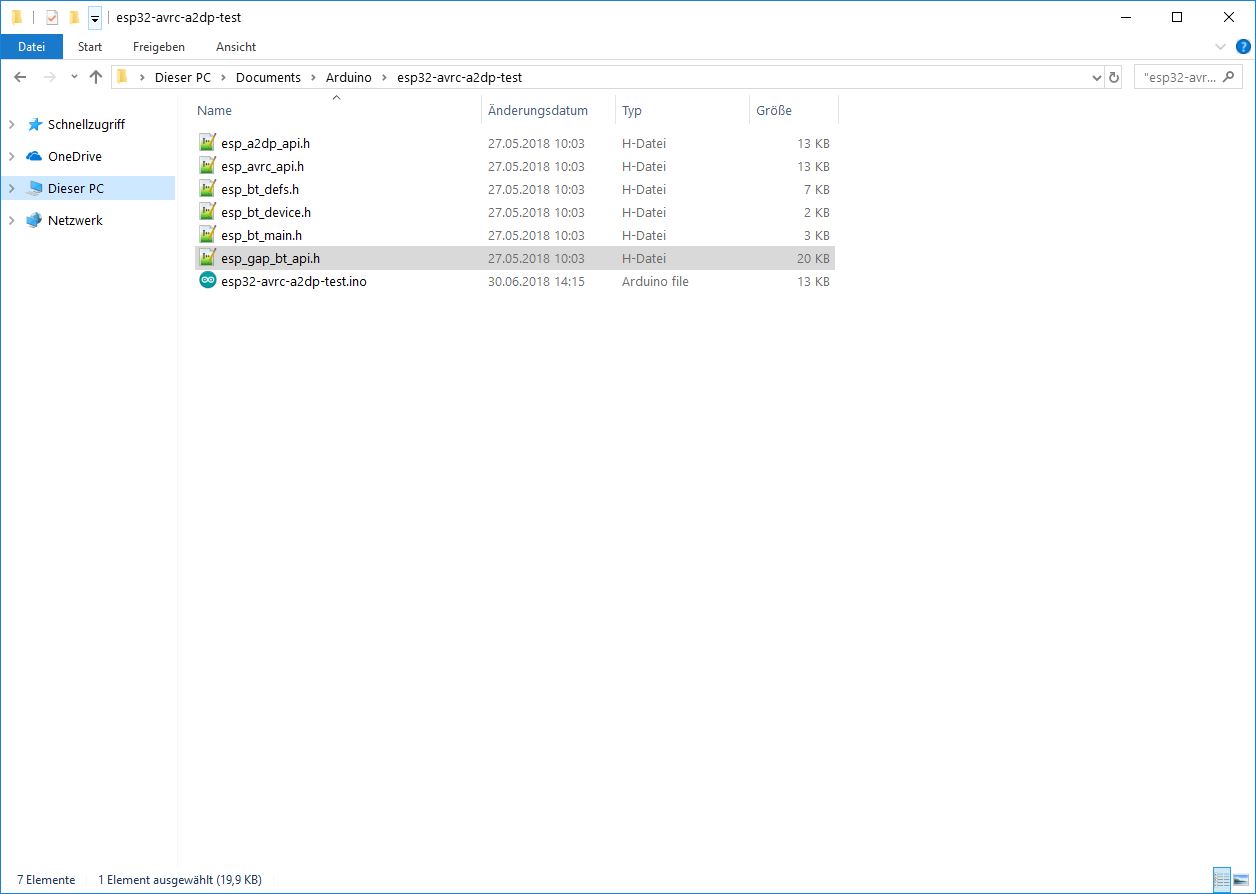Viewport: 1256px width, 894px height.
Task: Open Explorer help question mark
Action: click(1243, 46)
